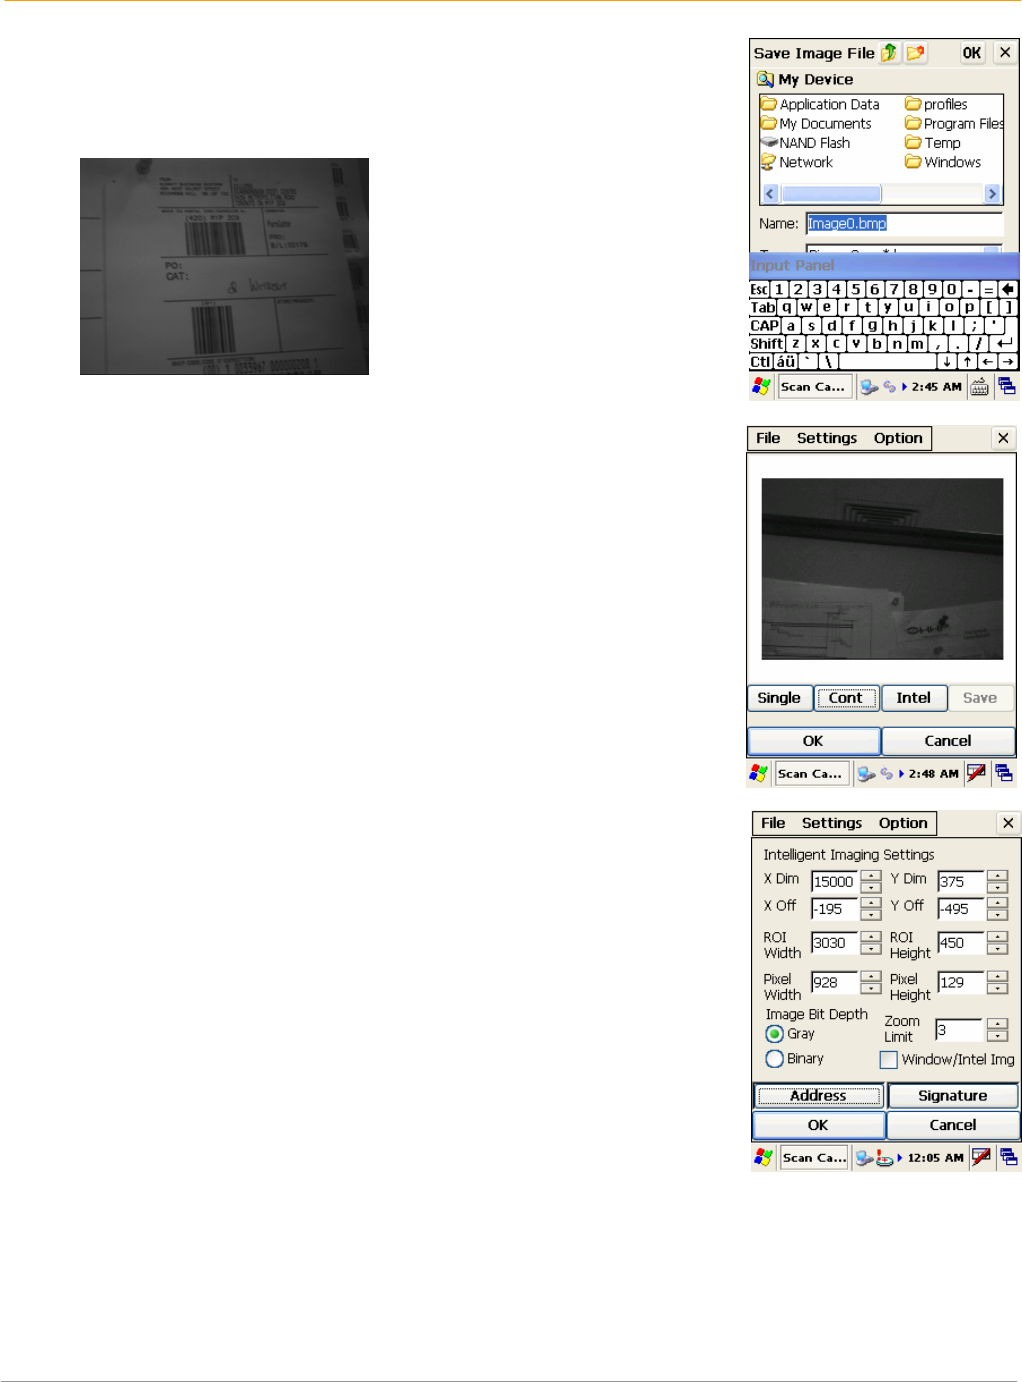This screenshot has height=1382, width=1022.
Task: Click the Single capture button
Action: click(x=779, y=698)
